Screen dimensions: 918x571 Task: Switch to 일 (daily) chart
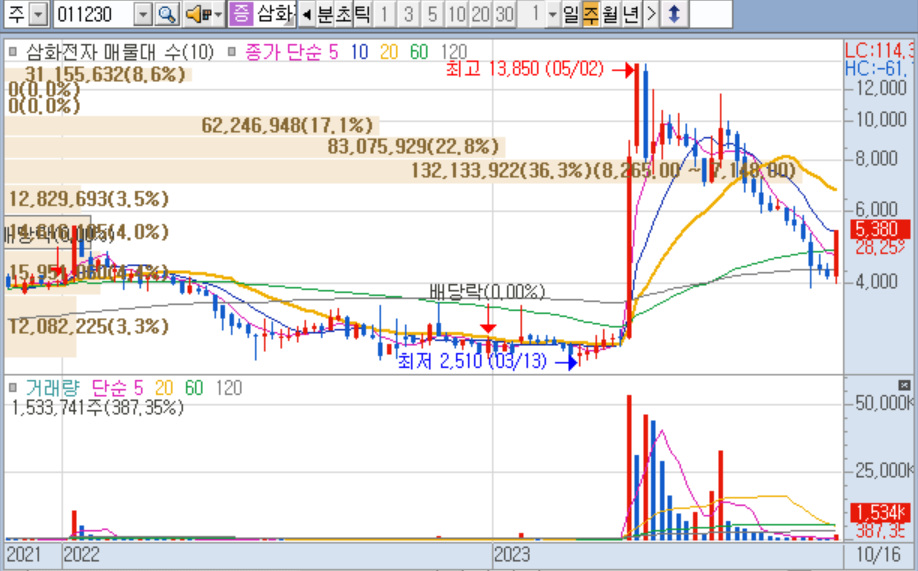click(571, 15)
